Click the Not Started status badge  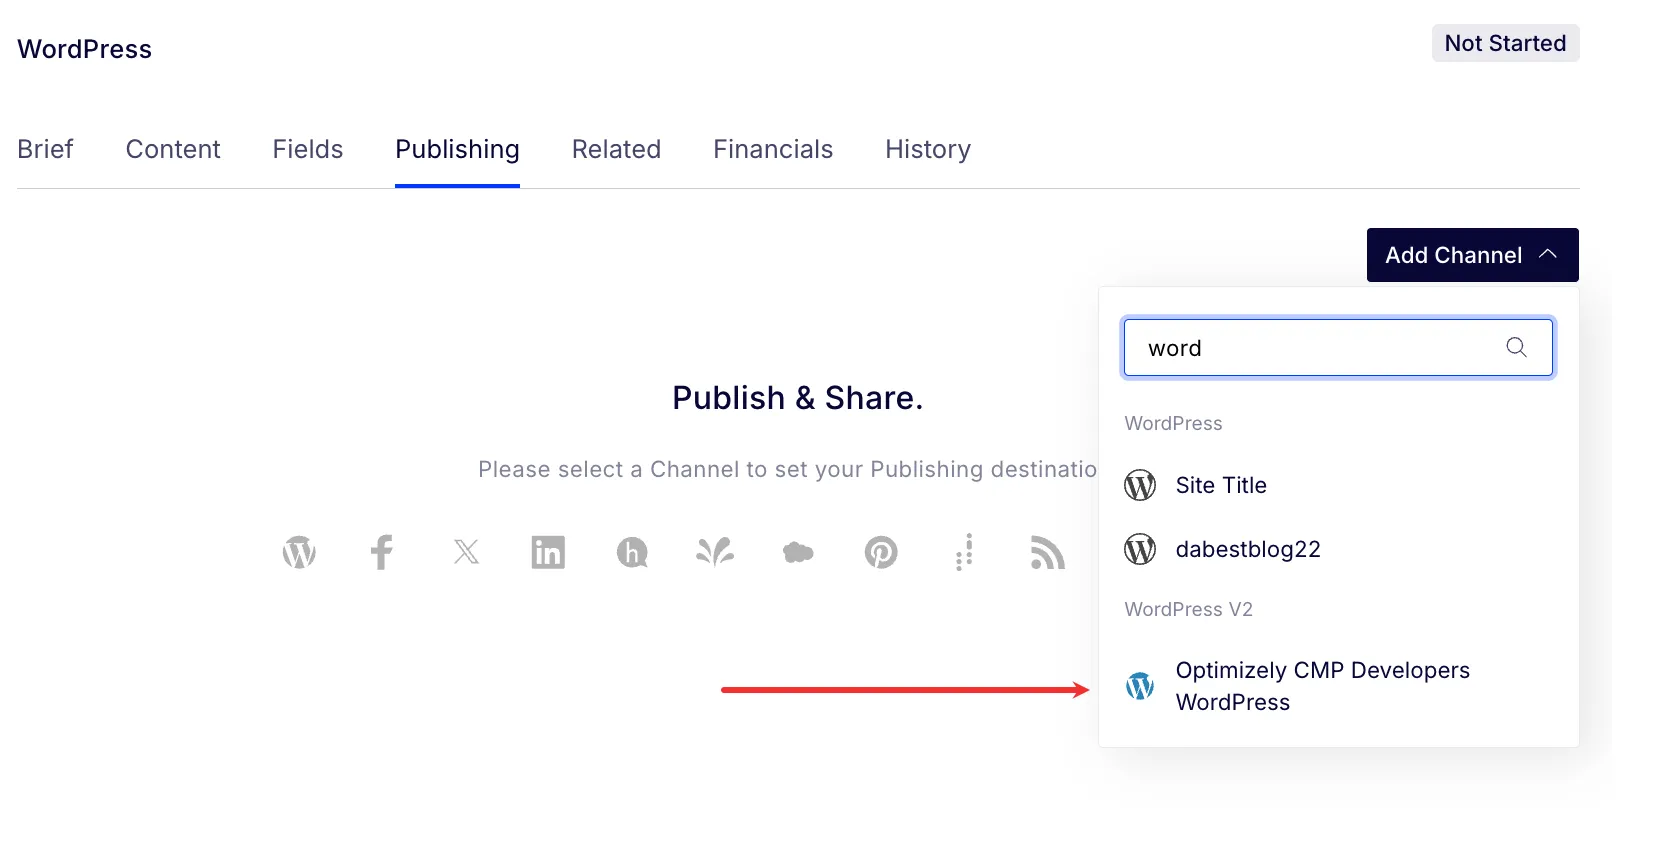pyautogui.click(x=1505, y=43)
